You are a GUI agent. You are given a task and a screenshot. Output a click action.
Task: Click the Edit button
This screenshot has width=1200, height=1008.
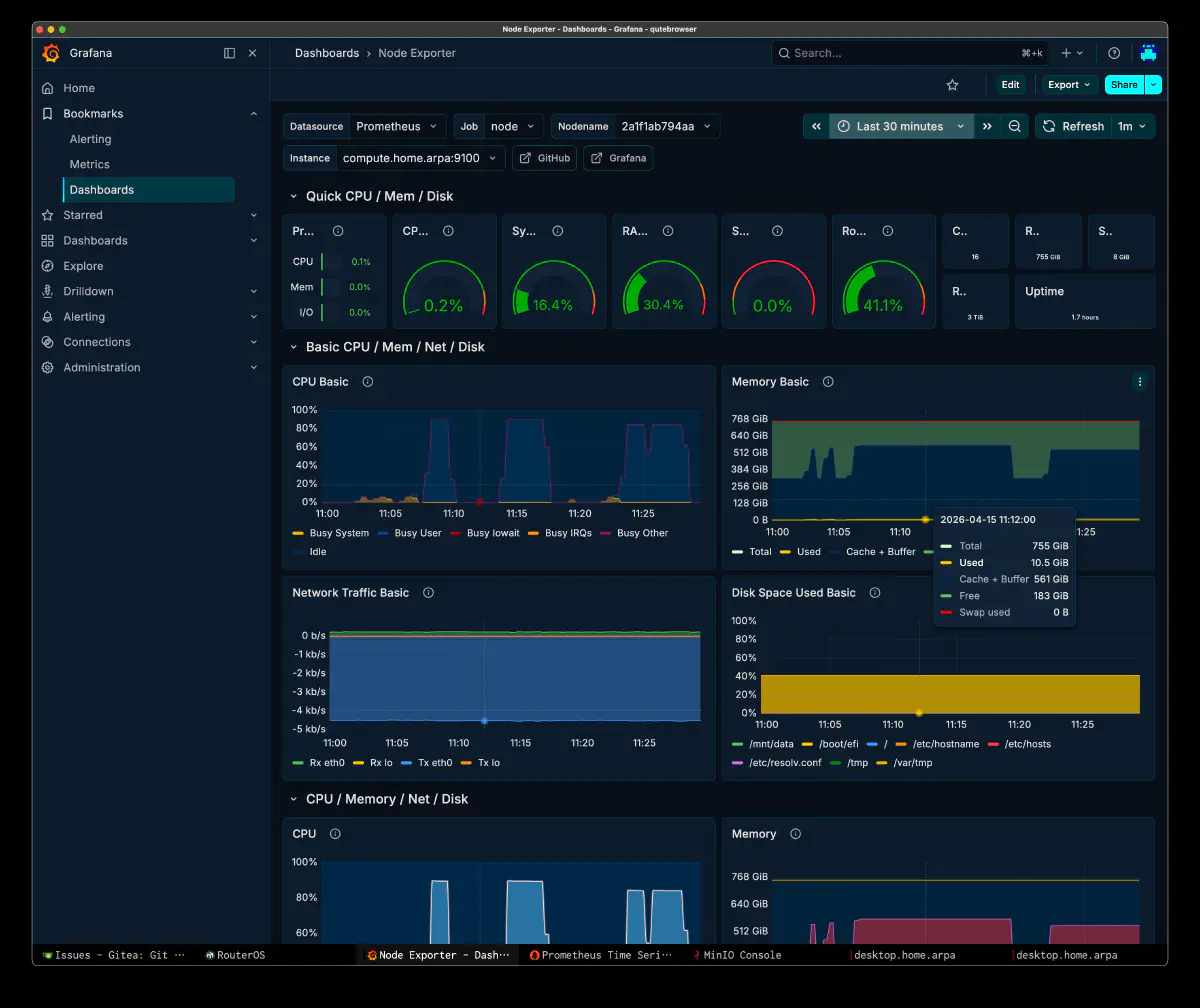(x=1010, y=85)
